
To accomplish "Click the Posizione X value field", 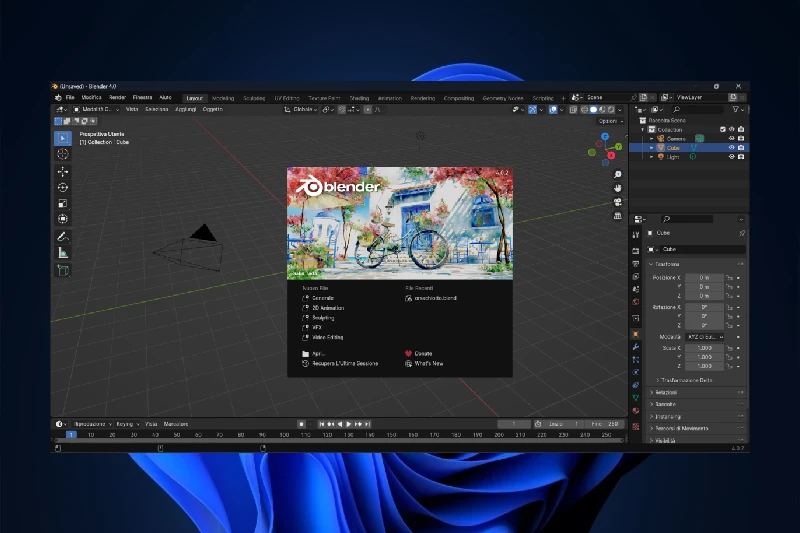I will coord(704,277).
